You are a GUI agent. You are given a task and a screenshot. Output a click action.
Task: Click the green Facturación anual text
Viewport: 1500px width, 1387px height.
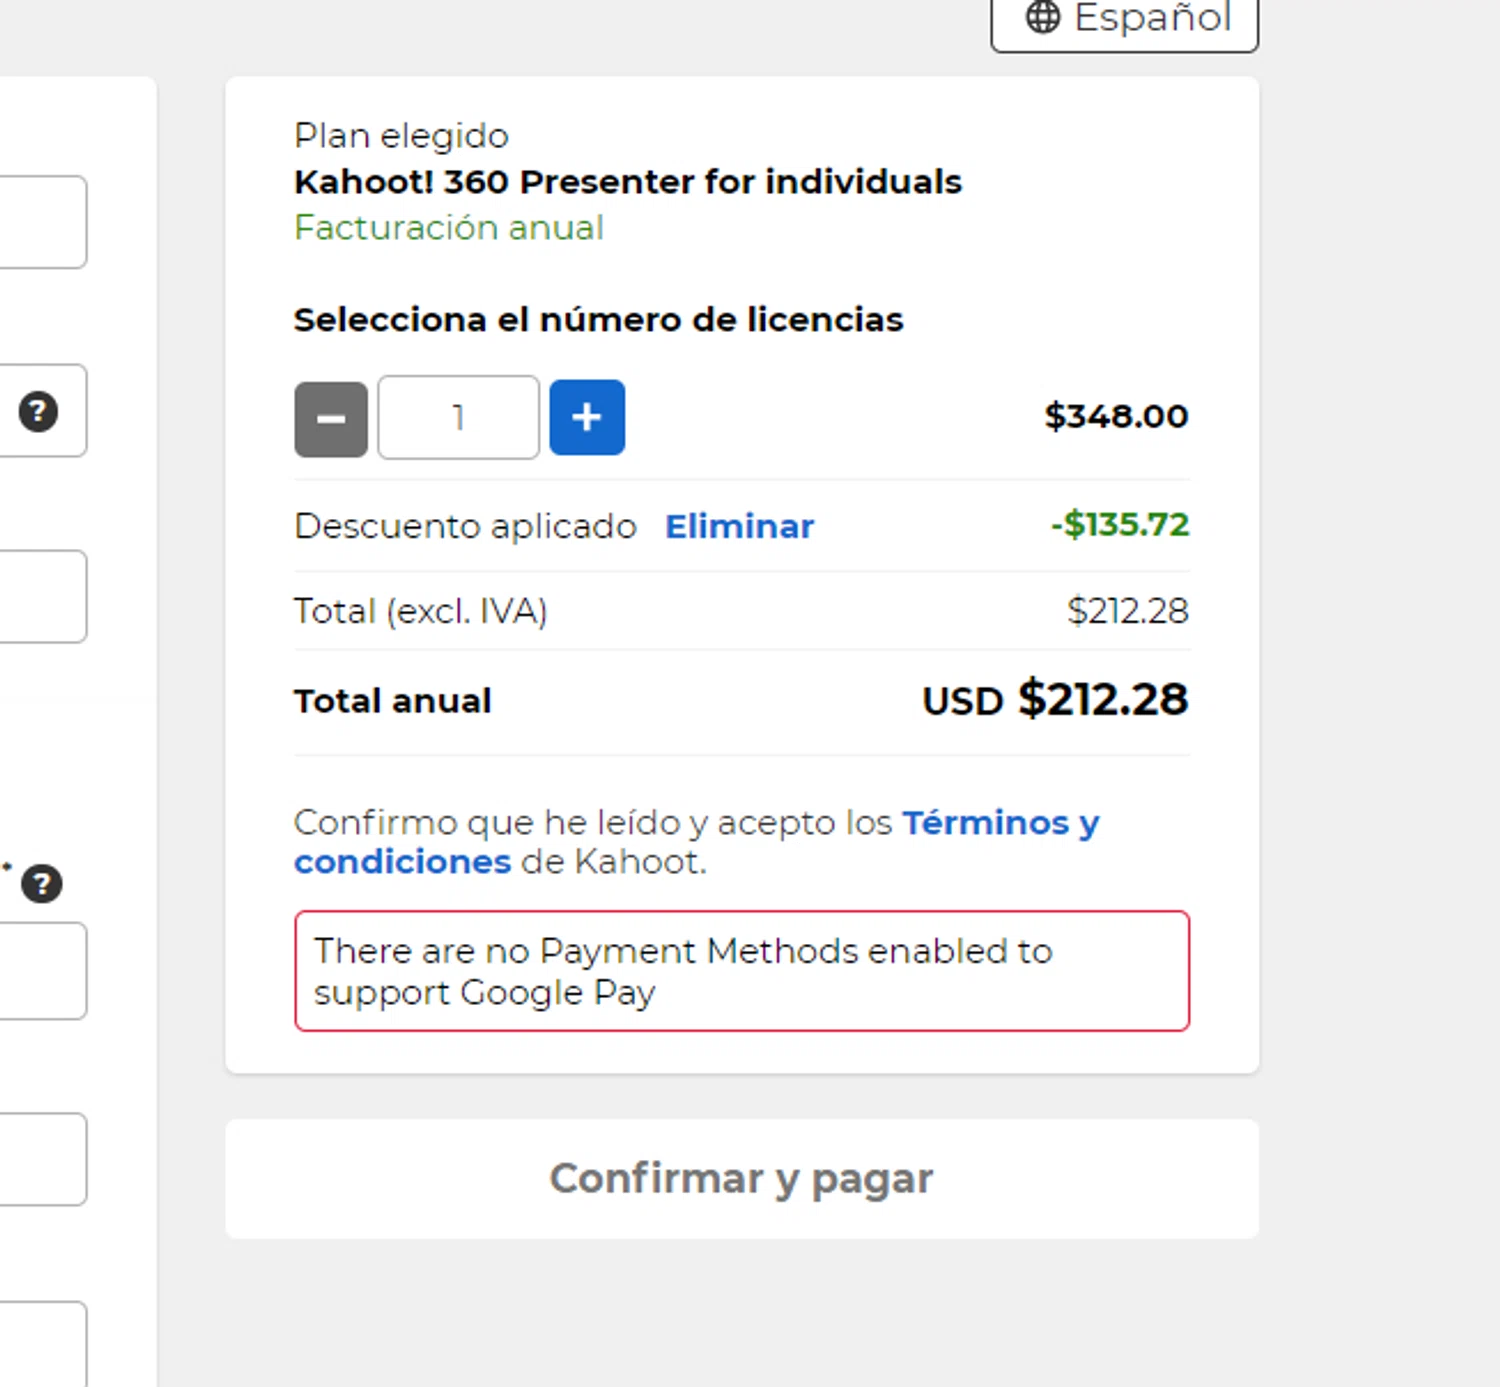tap(449, 228)
